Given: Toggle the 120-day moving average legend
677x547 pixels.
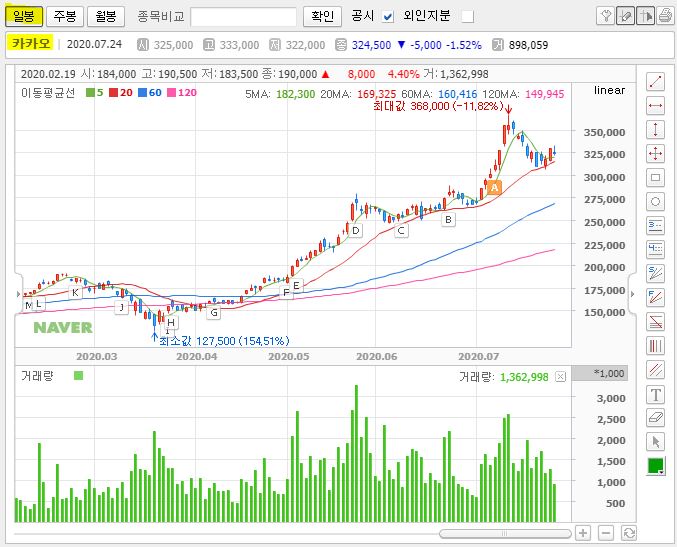Looking at the screenshot, I should 182,92.
